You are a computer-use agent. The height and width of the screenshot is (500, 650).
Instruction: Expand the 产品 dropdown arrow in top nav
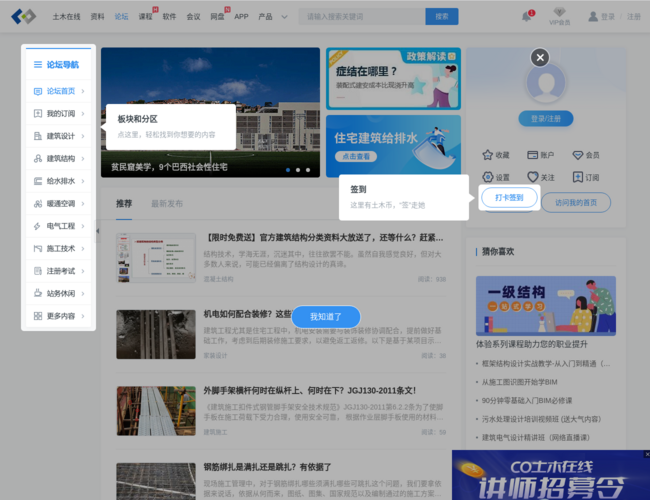coord(284,17)
